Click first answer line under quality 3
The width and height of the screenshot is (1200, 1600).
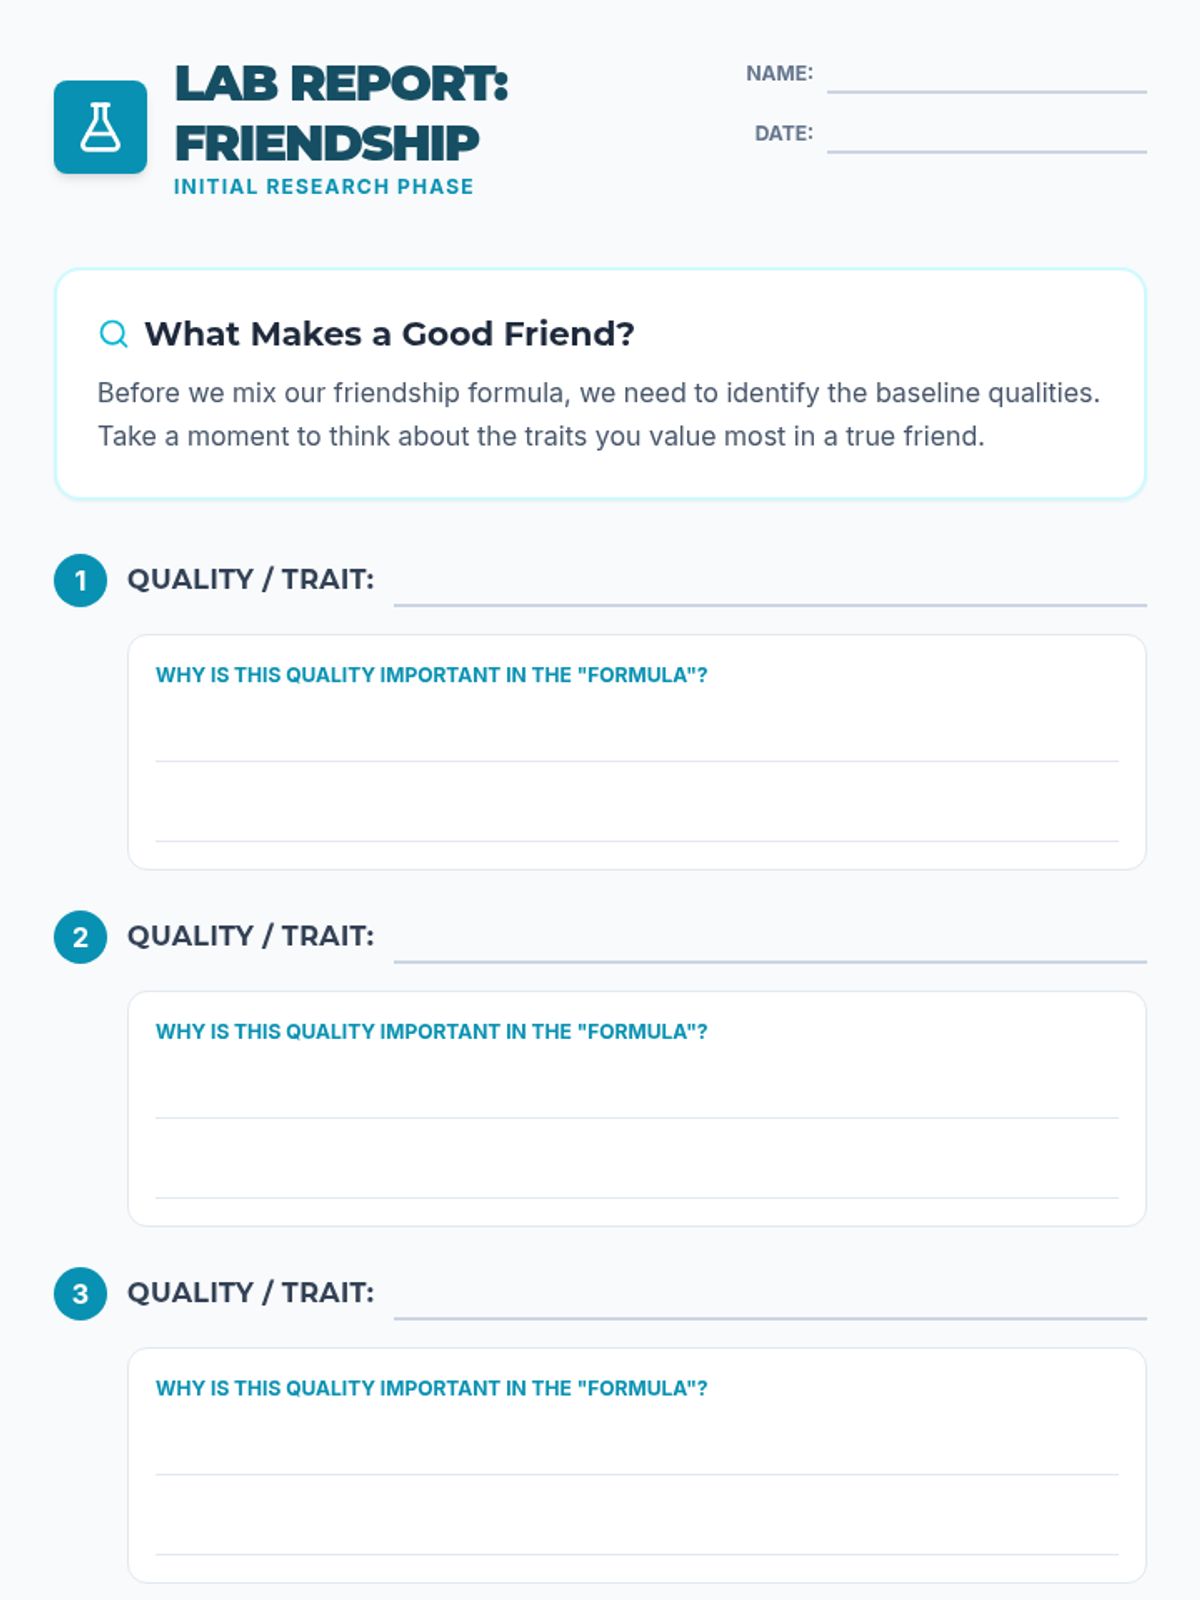[x=637, y=1456]
